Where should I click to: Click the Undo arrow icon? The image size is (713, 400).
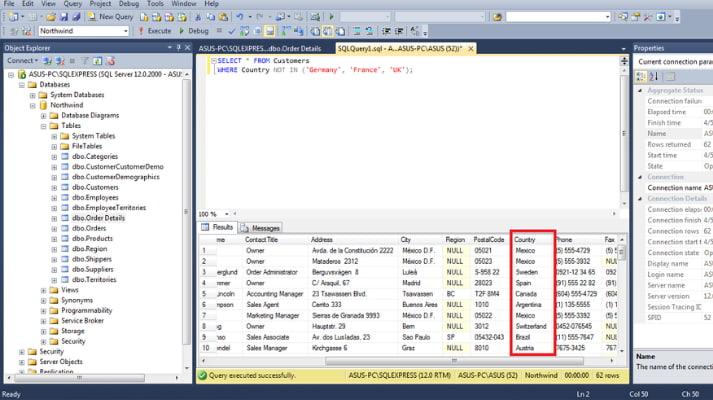[x=240, y=17]
